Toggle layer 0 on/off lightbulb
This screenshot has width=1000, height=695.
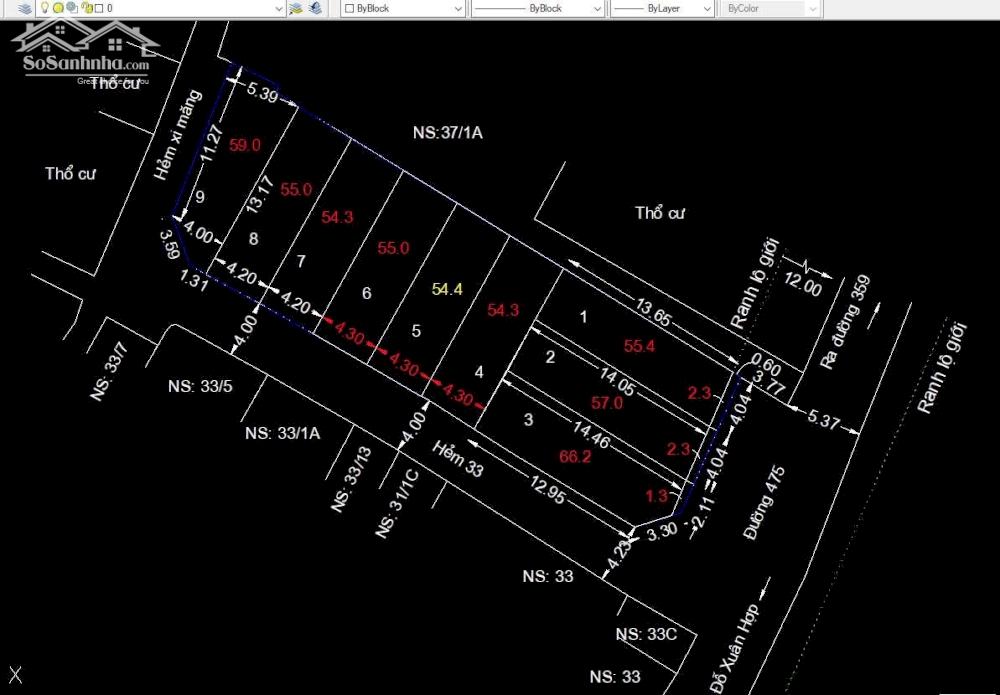45,8
